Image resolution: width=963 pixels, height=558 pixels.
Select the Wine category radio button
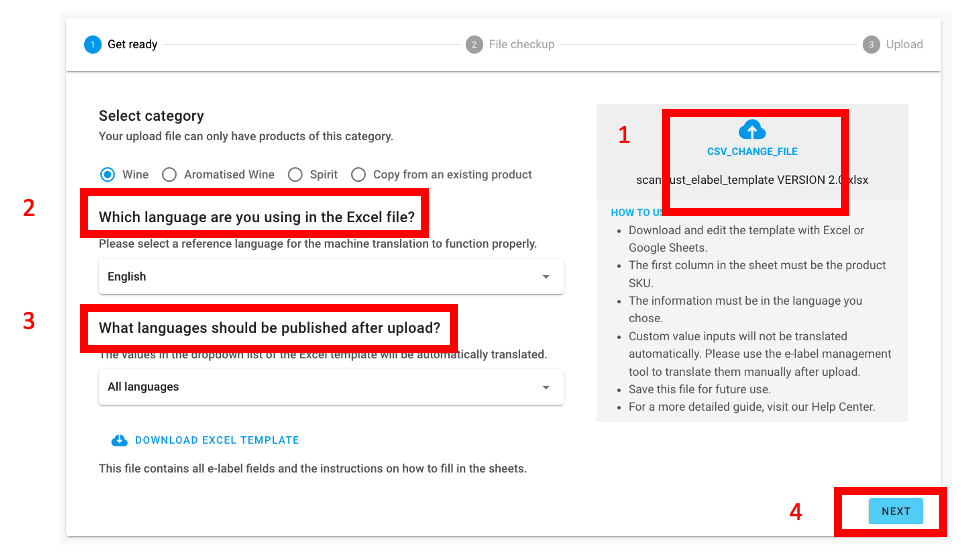[x=108, y=174]
